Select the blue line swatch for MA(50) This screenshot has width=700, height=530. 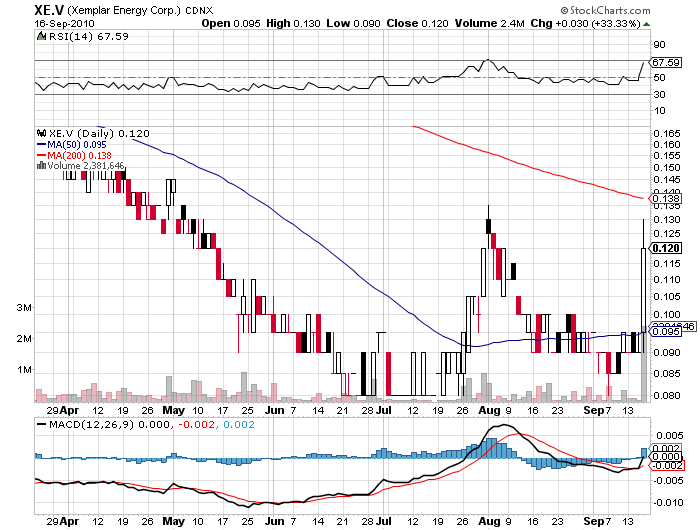(x=42, y=144)
